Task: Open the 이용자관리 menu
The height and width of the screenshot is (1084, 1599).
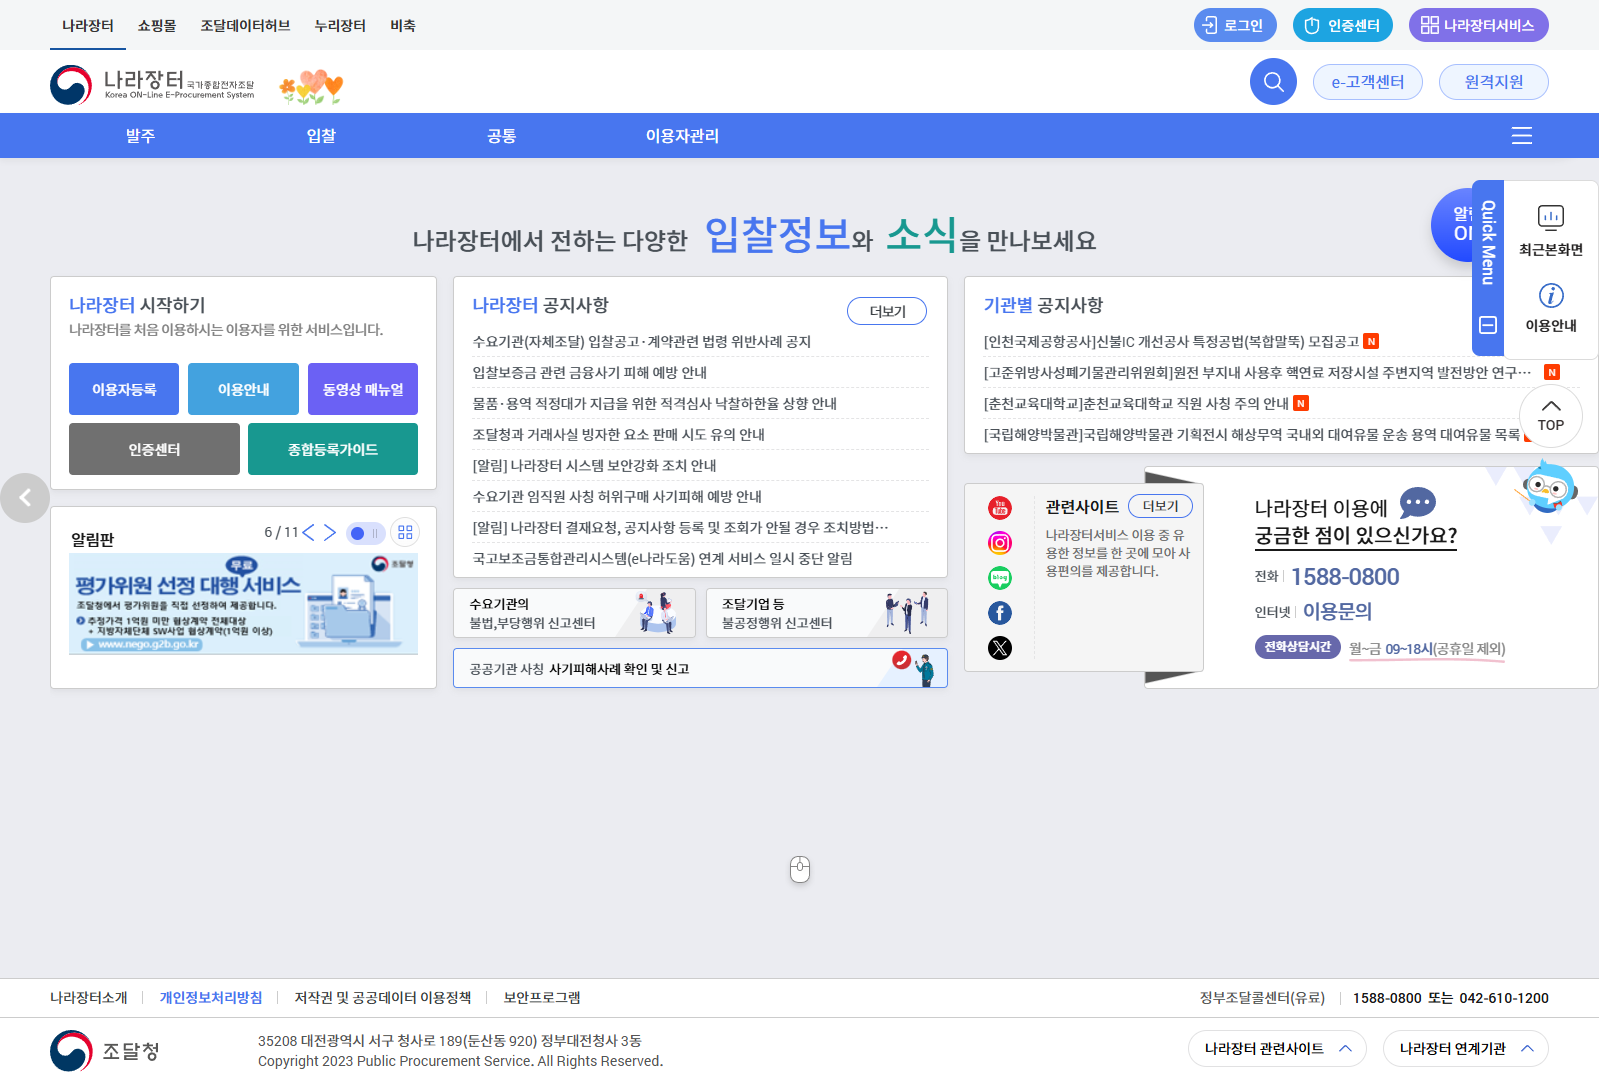Action: coord(682,136)
